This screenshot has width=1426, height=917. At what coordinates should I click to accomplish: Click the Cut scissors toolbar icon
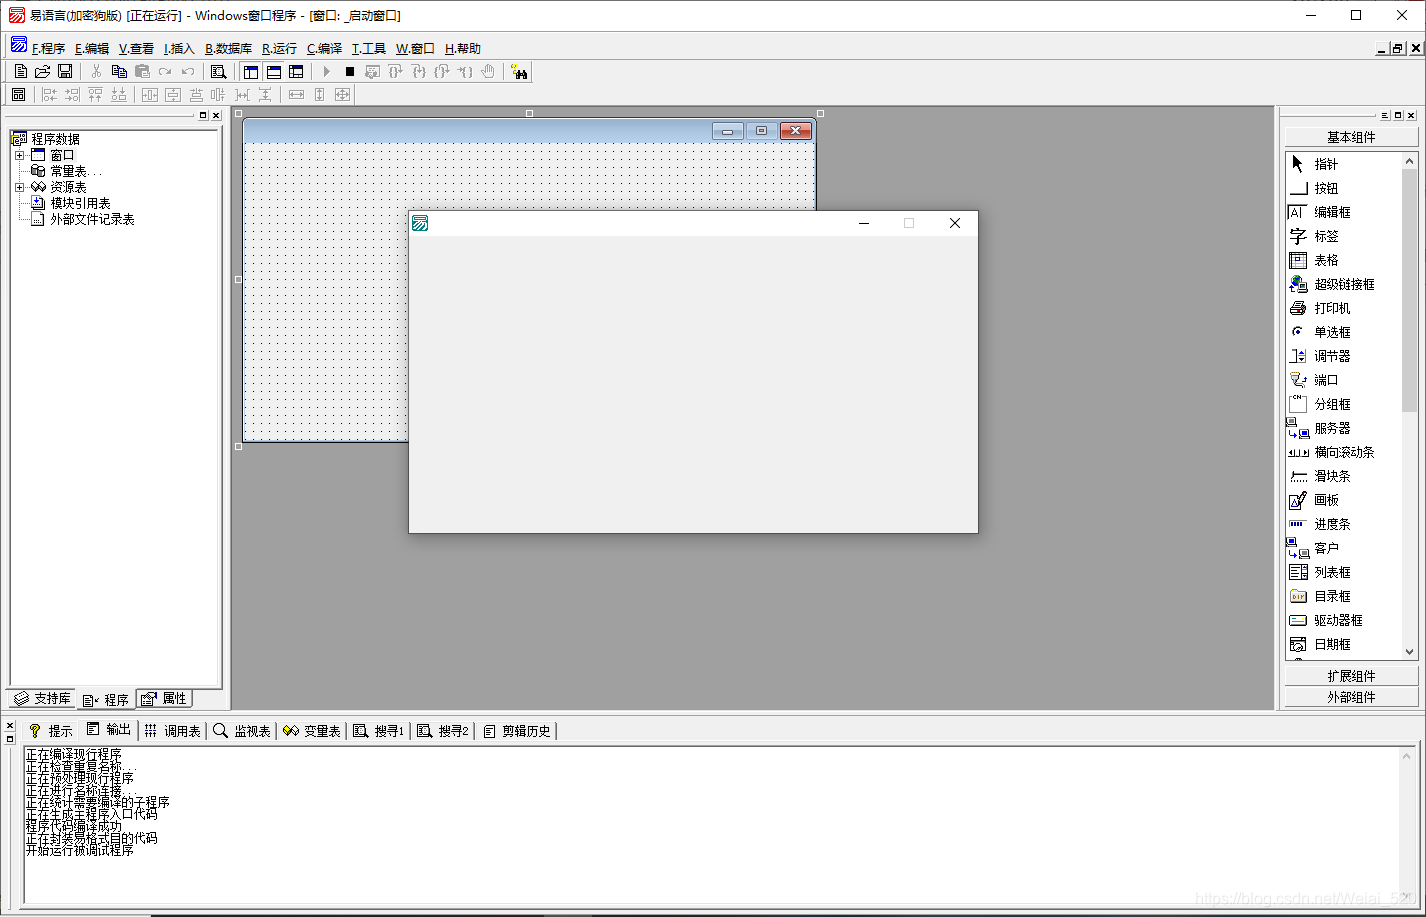96,72
